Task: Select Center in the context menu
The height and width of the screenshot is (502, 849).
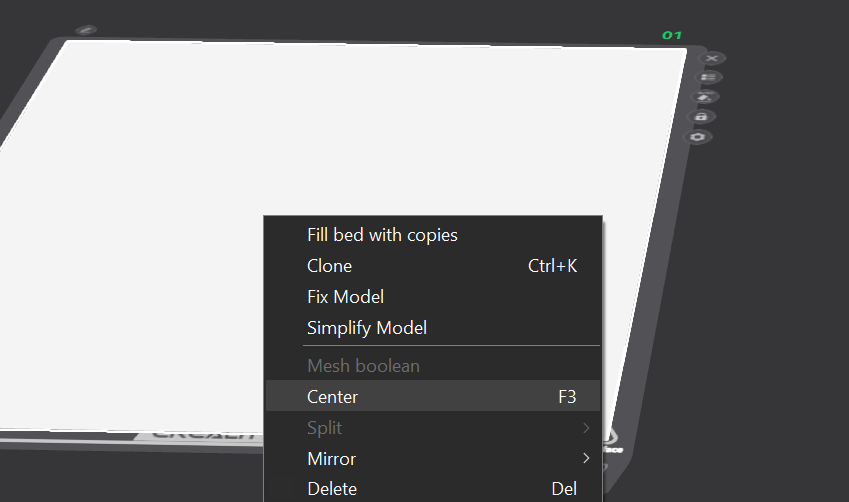Action: coord(332,397)
